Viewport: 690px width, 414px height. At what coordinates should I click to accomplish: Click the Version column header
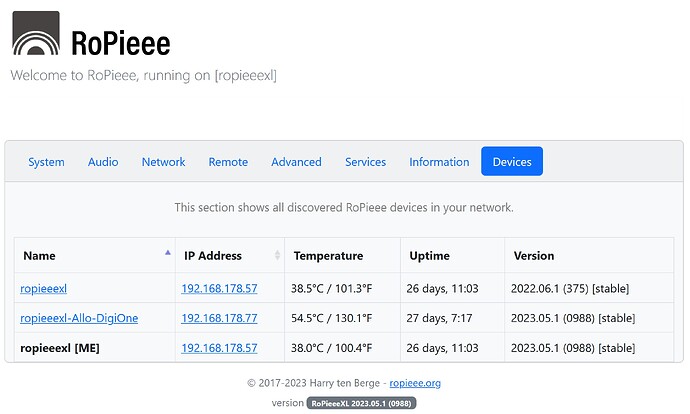click(x=589, y=256)
